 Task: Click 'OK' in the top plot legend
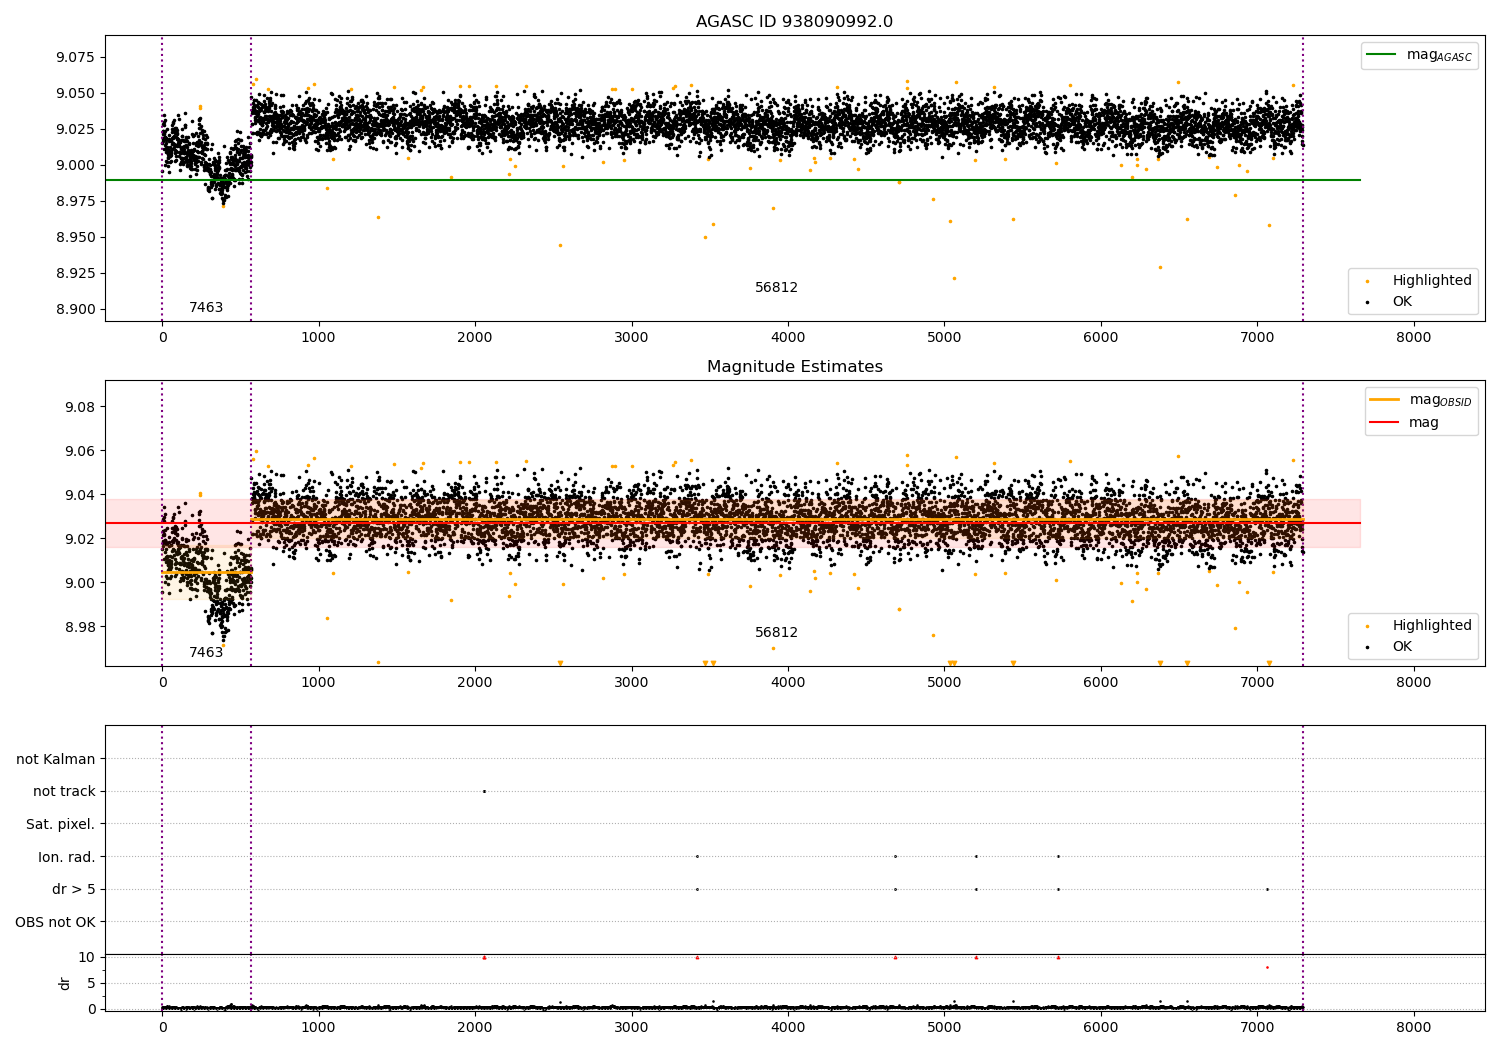(1402, 302)
